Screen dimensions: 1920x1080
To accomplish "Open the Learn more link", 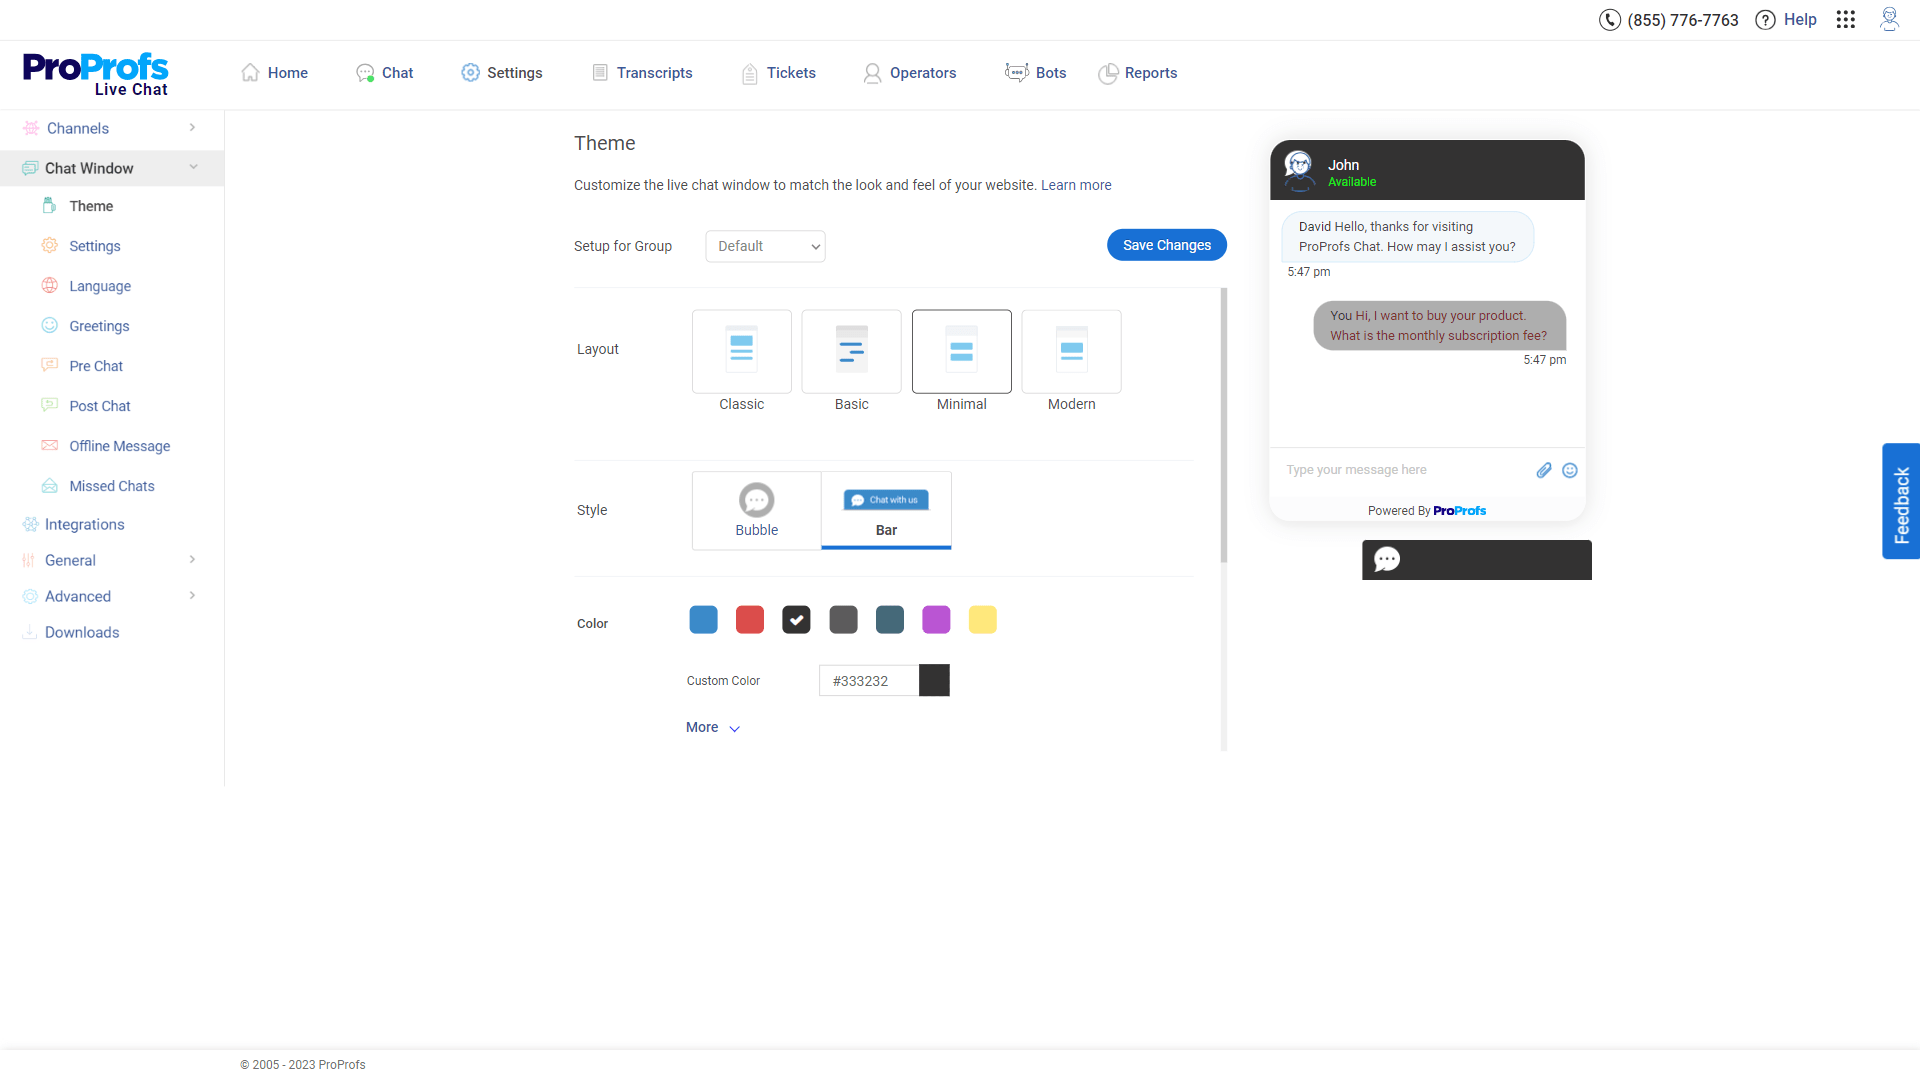I will [1076, 185].
